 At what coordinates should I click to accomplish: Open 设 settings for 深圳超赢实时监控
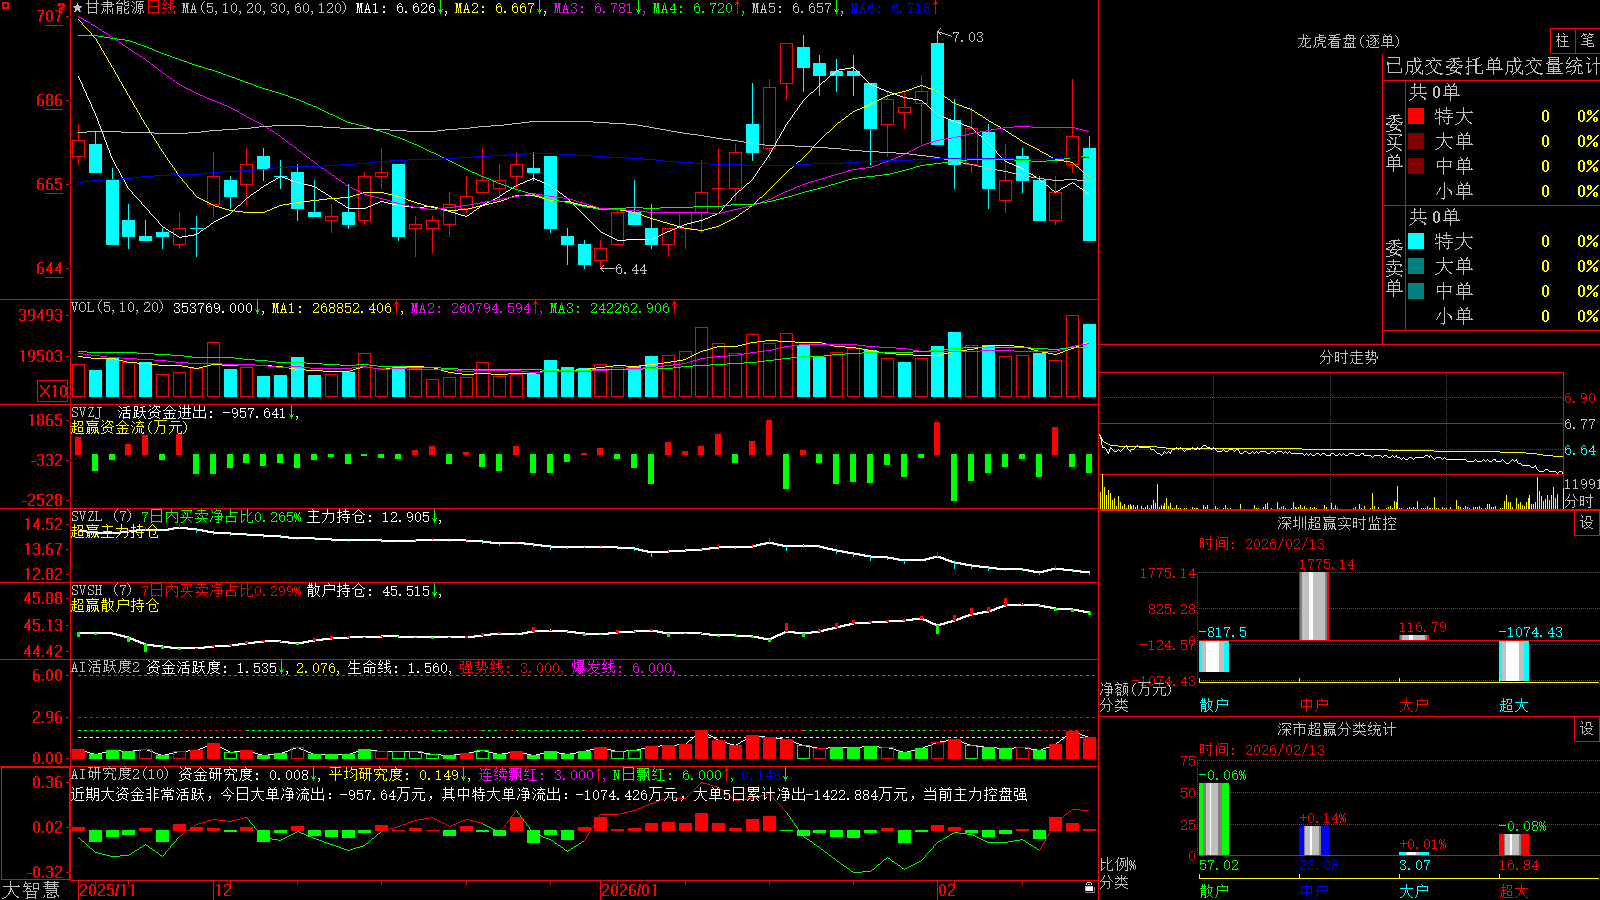coord(1587,523)
